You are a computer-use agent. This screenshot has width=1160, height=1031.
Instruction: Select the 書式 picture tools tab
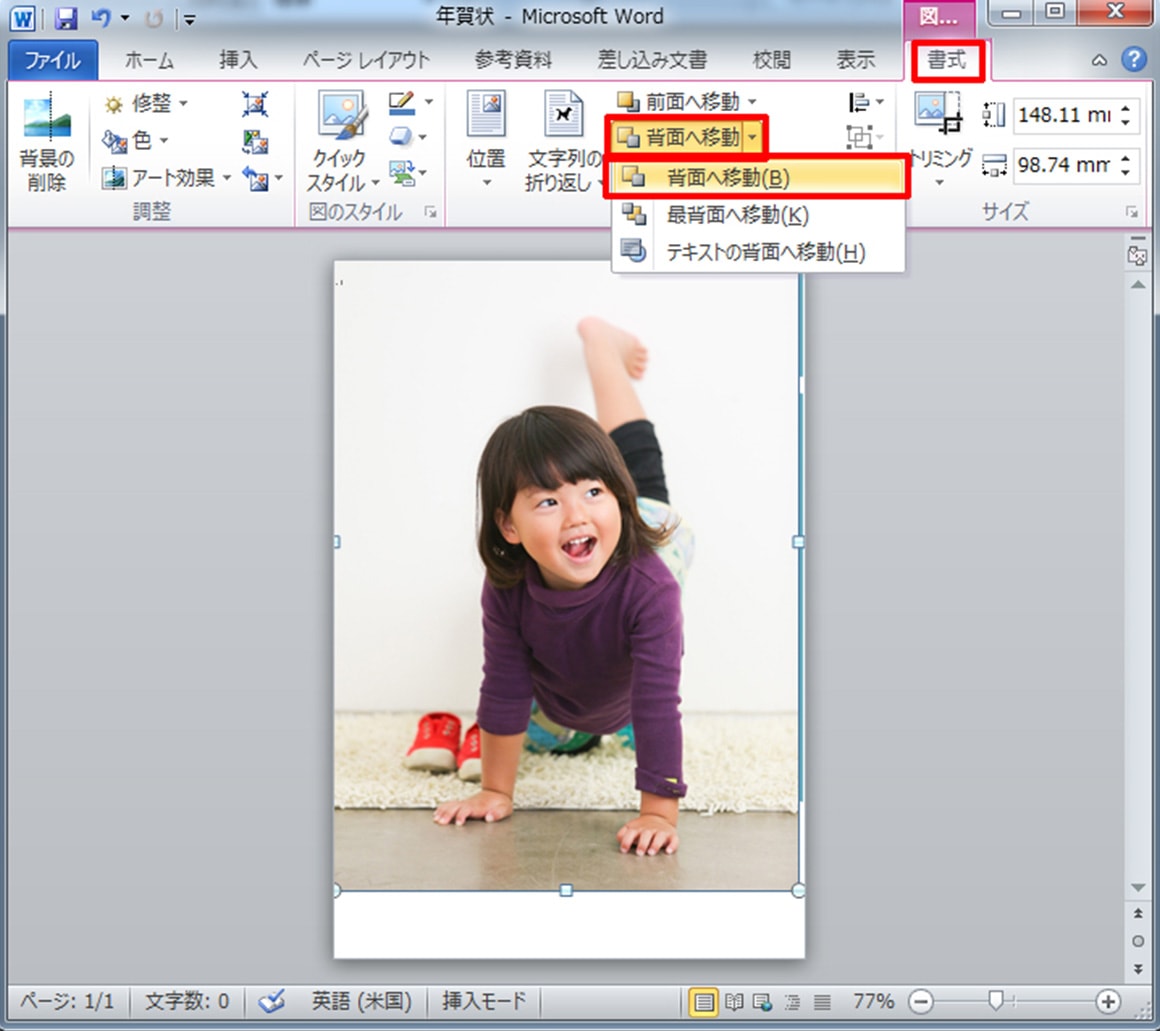pyautogui.click(x=947, y=60)
